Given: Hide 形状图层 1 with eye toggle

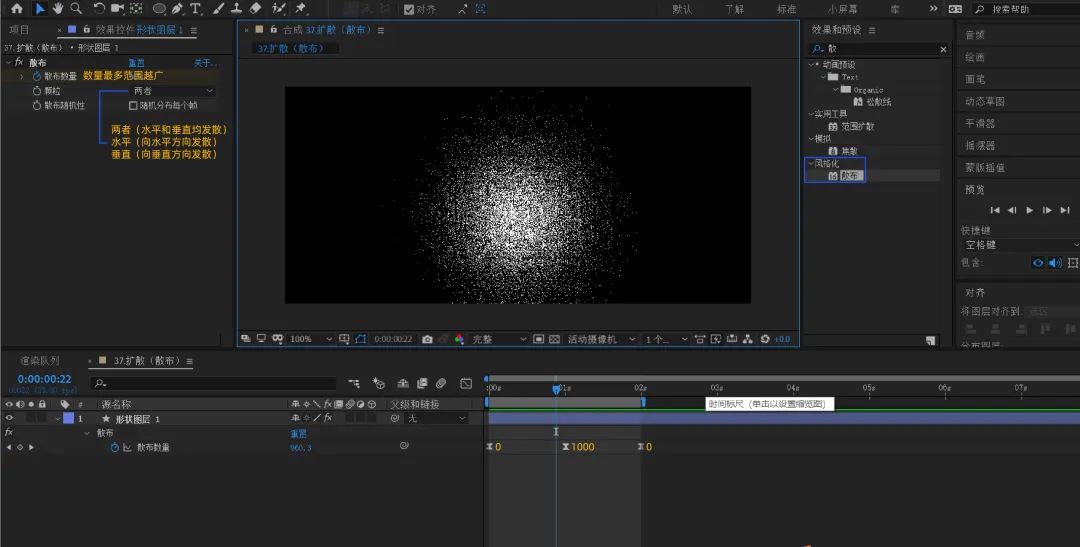Looking at the screenshot, I should click(x=10, y=418).
